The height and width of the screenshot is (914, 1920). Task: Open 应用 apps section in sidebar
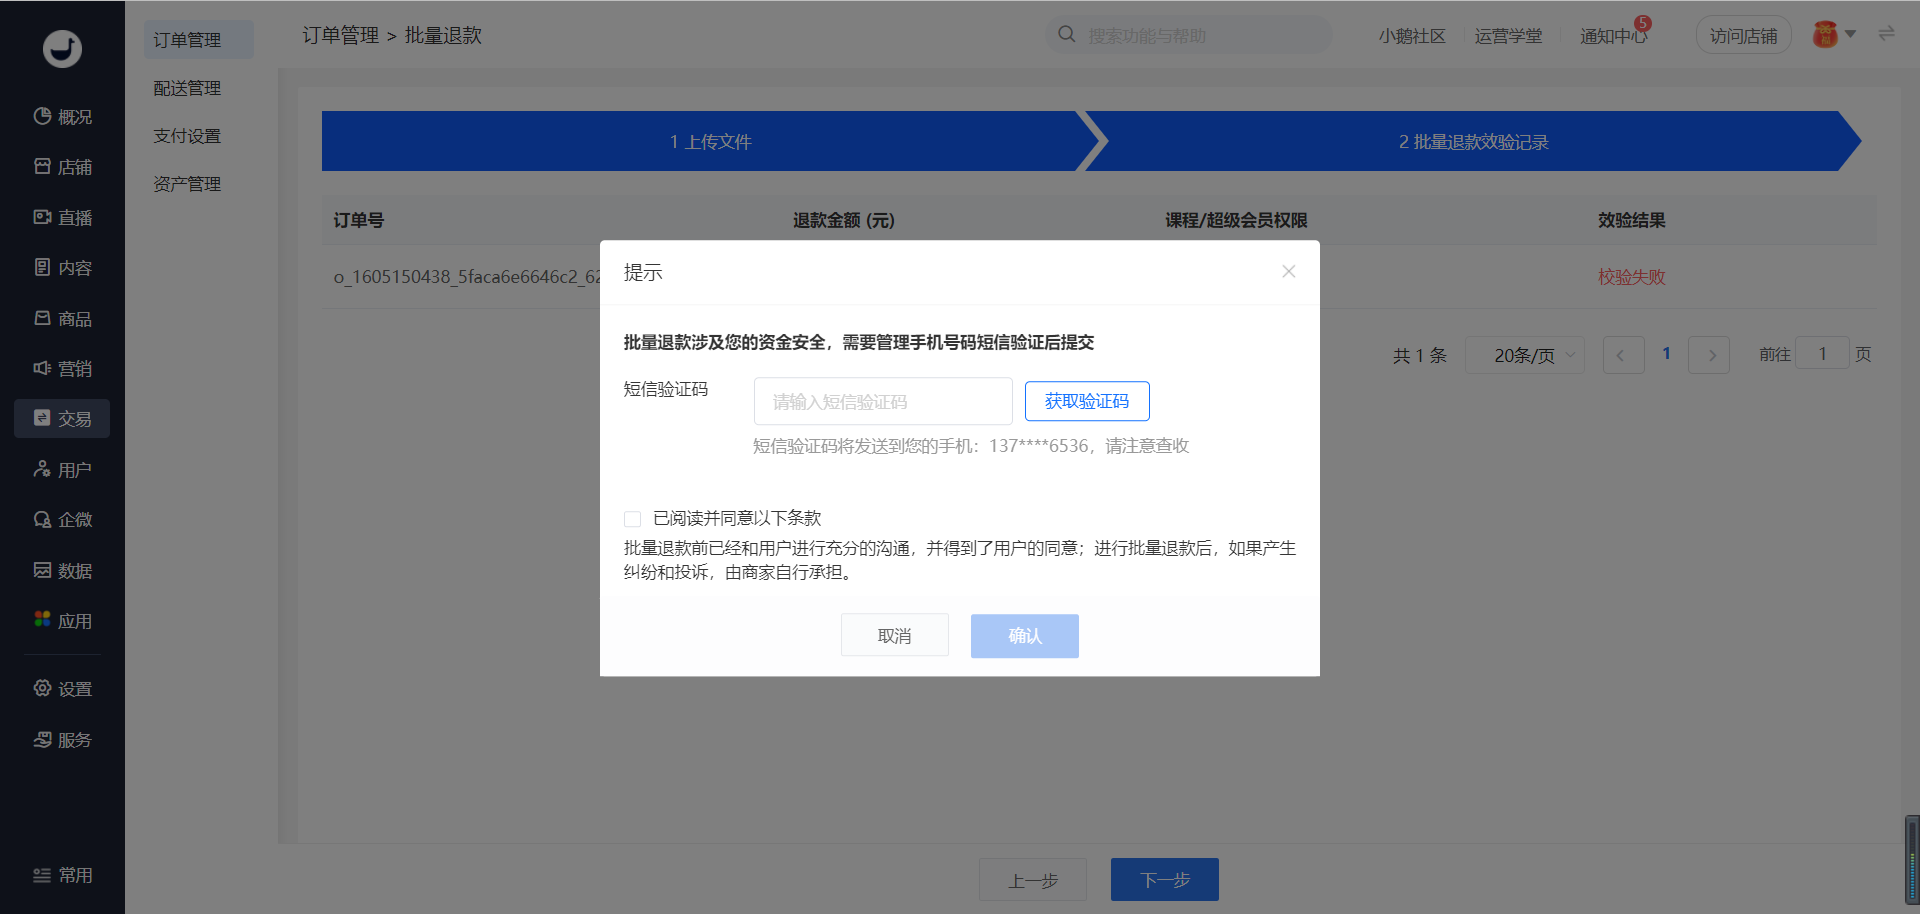tap(62, 621)
